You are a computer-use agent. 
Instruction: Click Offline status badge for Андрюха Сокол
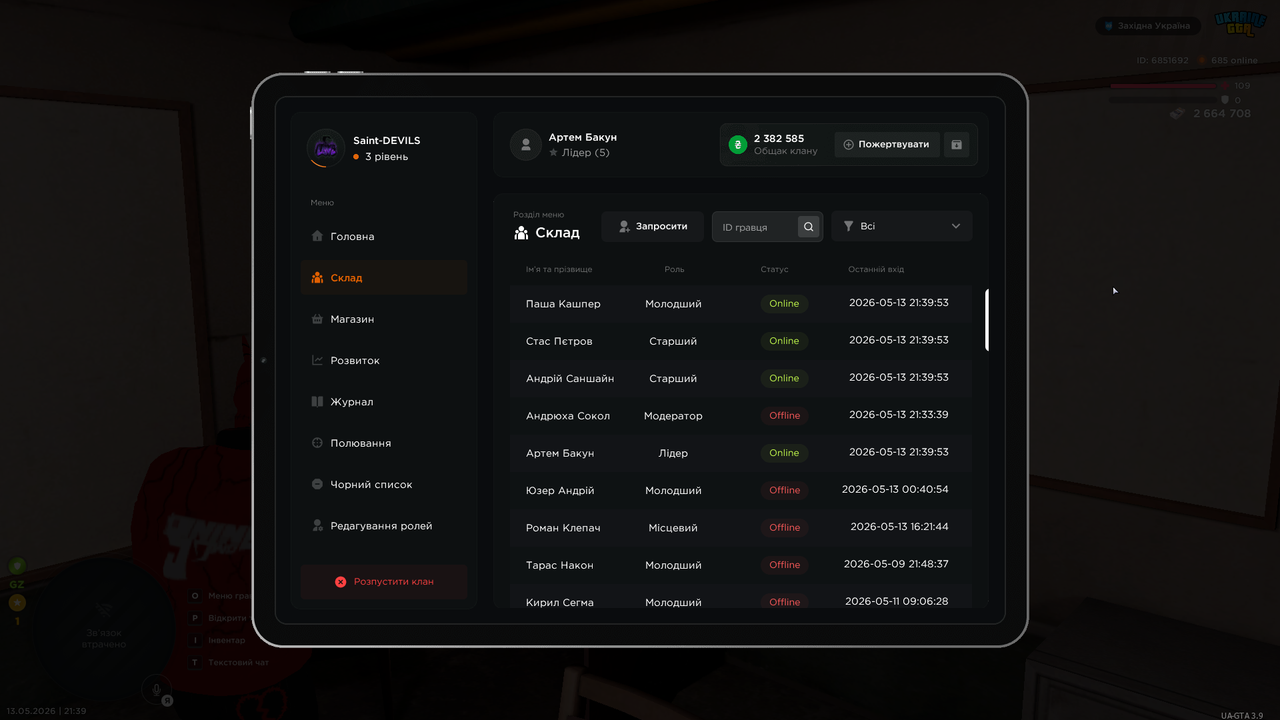click(x=785, y=415)
